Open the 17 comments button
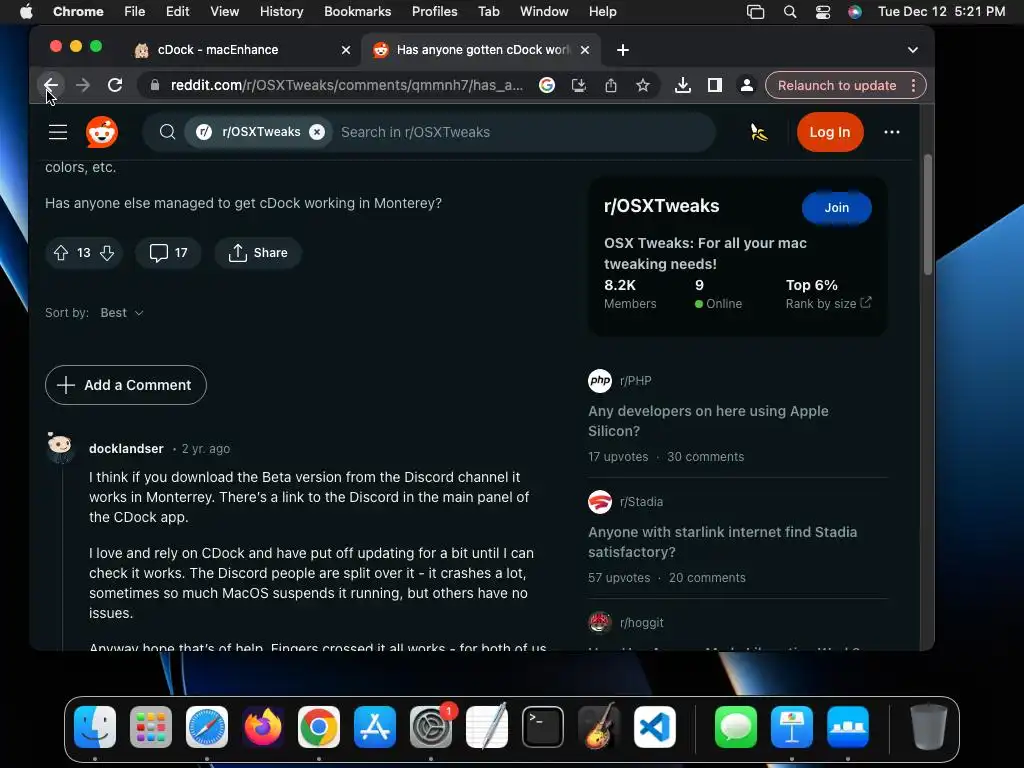 coord(168,253)
